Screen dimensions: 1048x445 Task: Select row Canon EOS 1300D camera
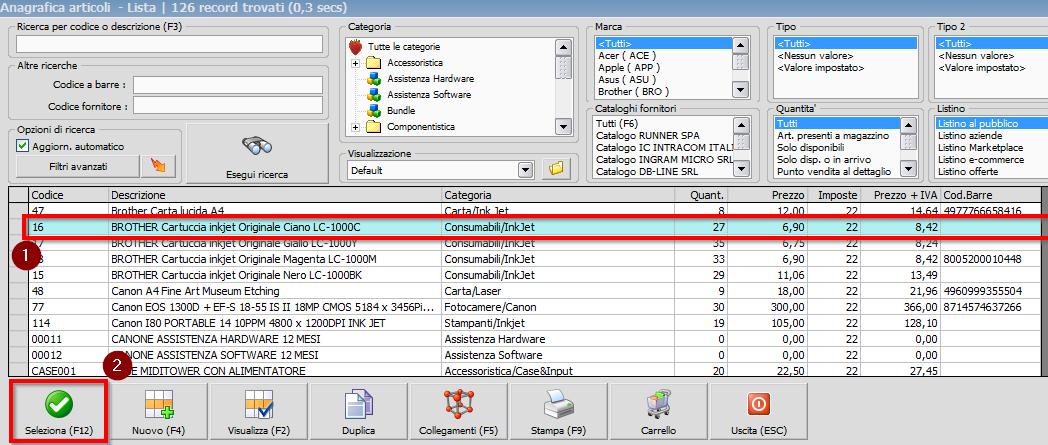click(x=535, y=307)
